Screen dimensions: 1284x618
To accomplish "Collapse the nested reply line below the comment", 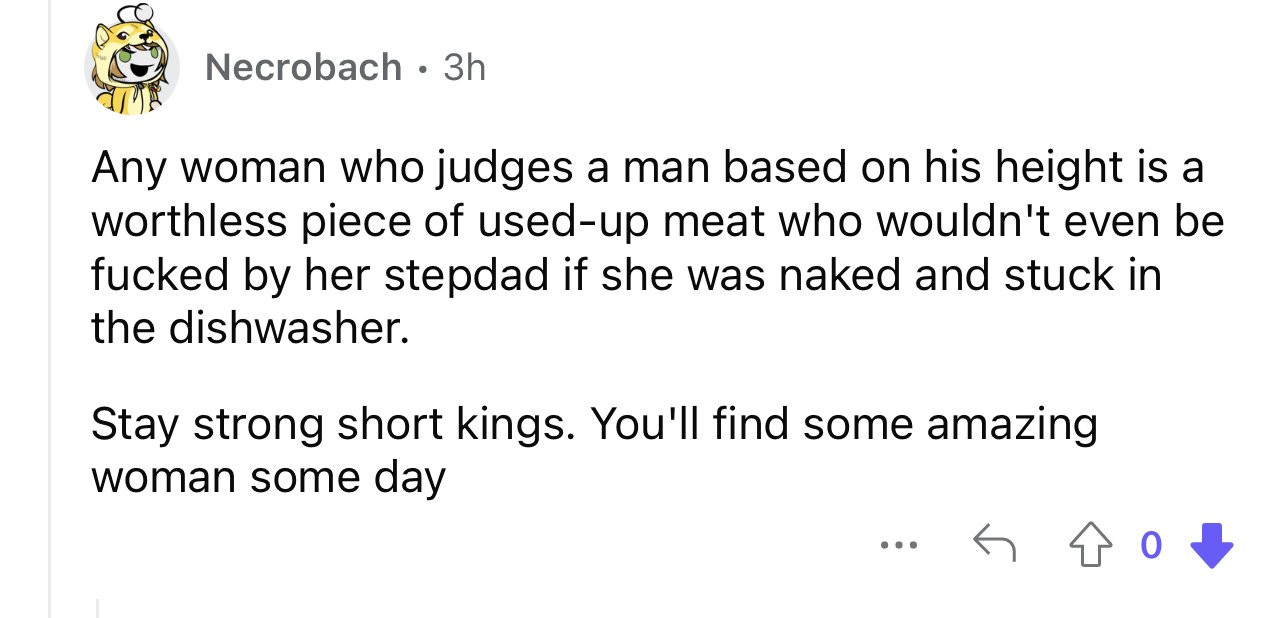I will point(98,608).
